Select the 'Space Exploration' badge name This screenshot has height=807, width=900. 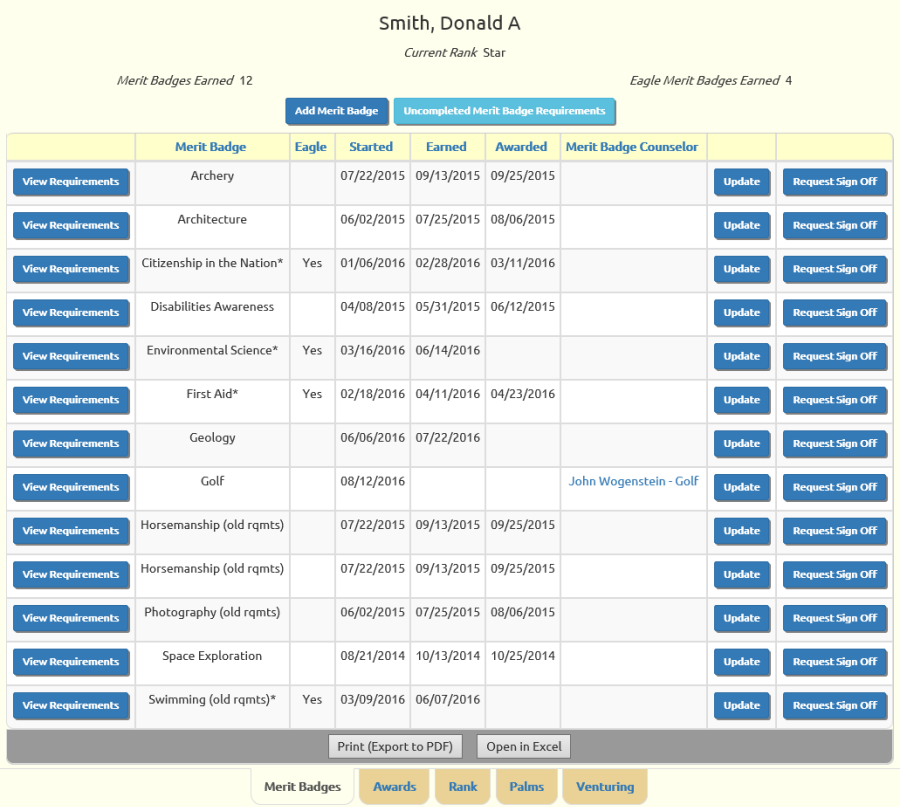tap(212, 655)
